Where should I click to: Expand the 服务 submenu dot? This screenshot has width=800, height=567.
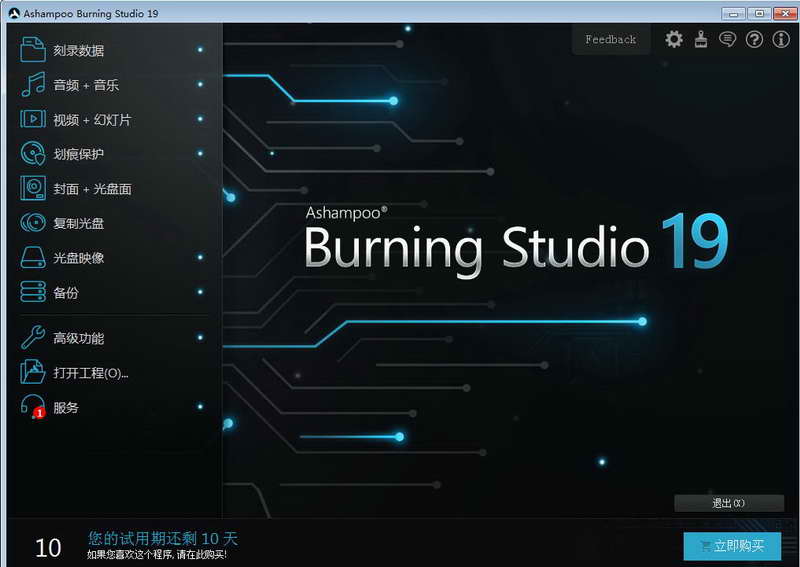(x=200, y=407)
